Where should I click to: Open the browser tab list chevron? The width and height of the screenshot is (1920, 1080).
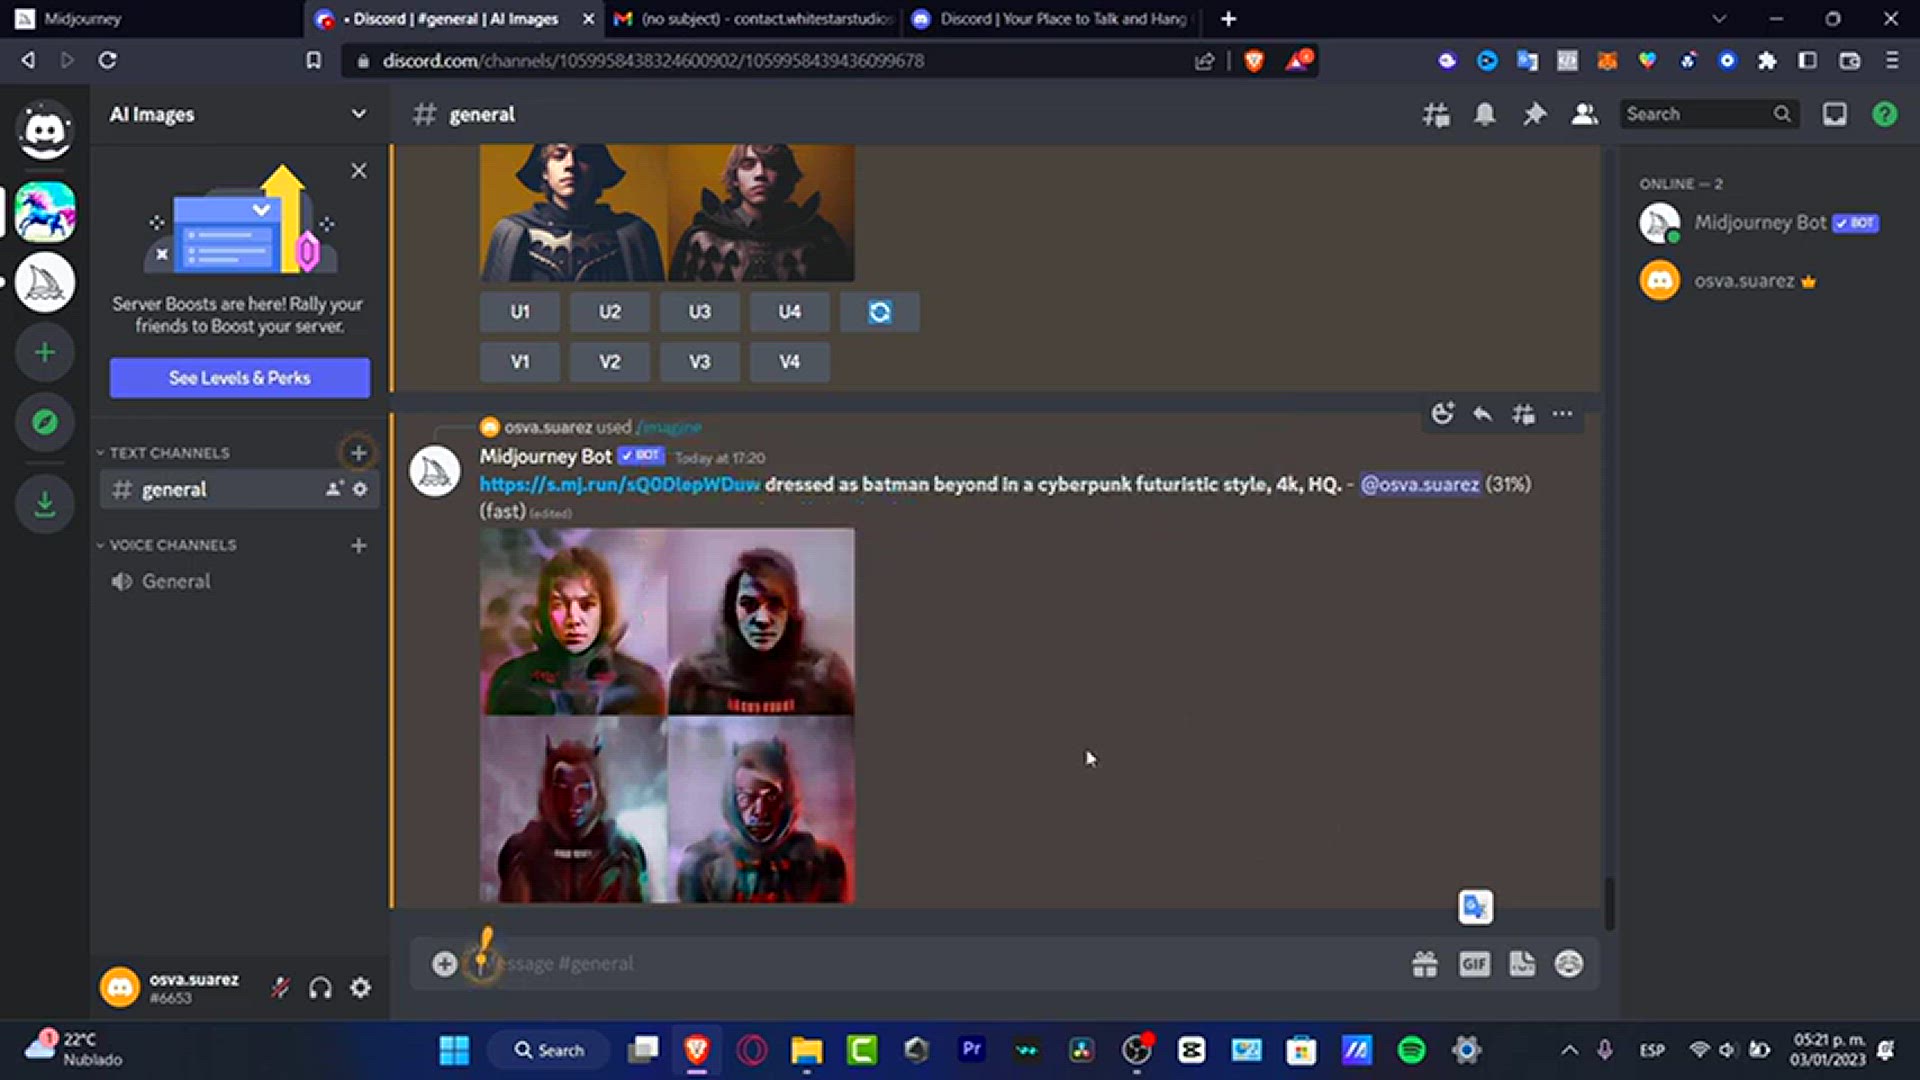[x=1718, y=19]
